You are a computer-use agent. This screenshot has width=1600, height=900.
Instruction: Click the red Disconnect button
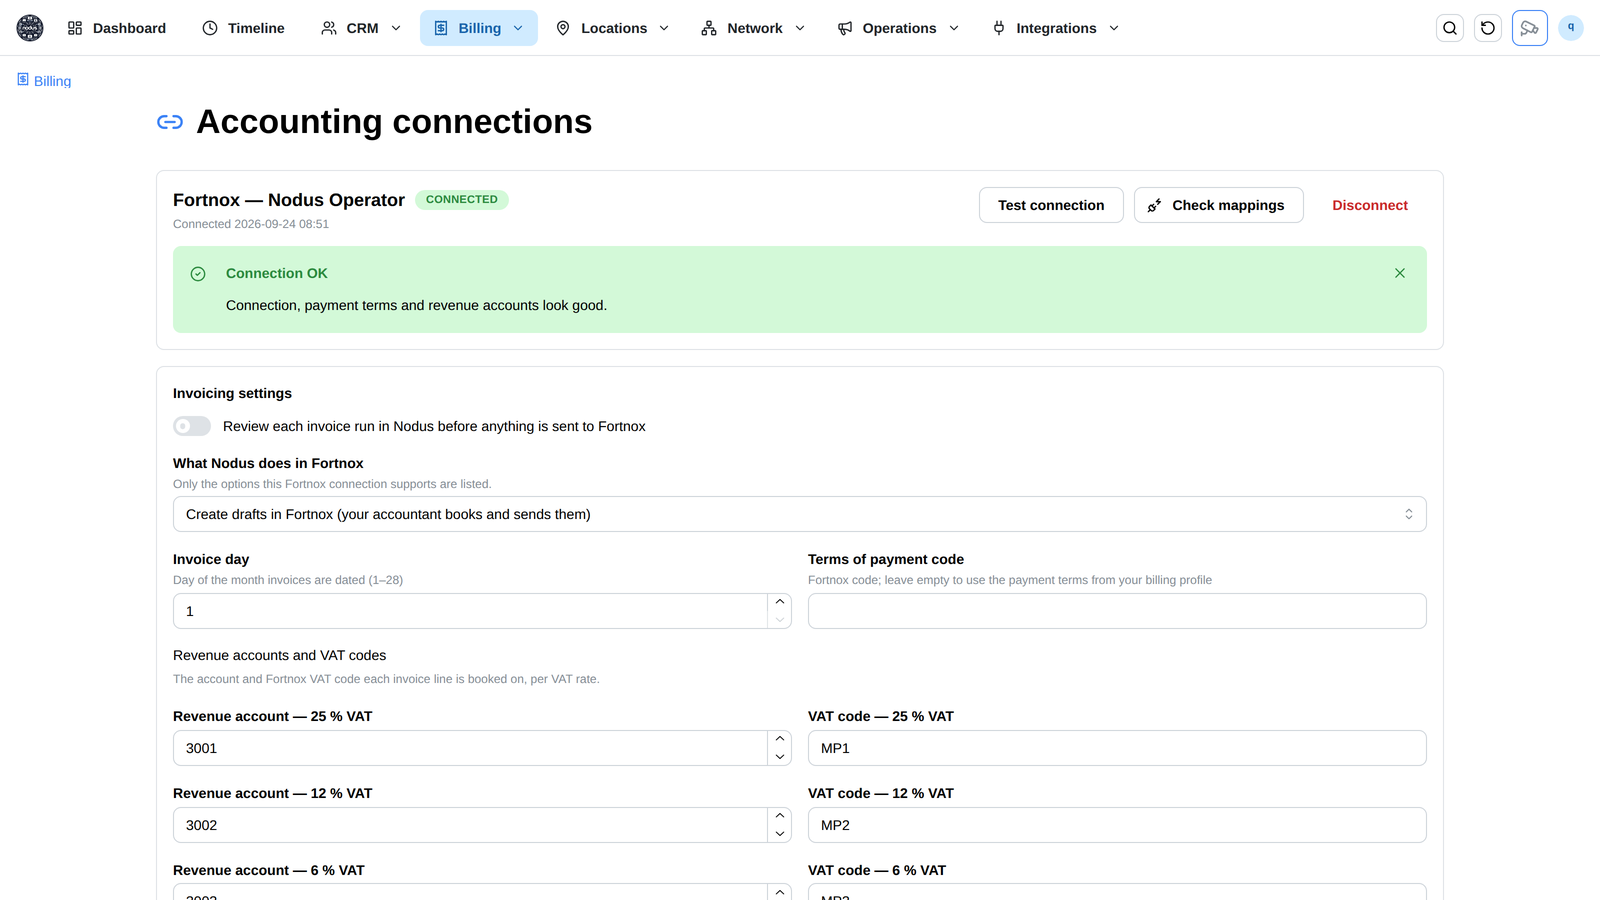point(1370,205)
